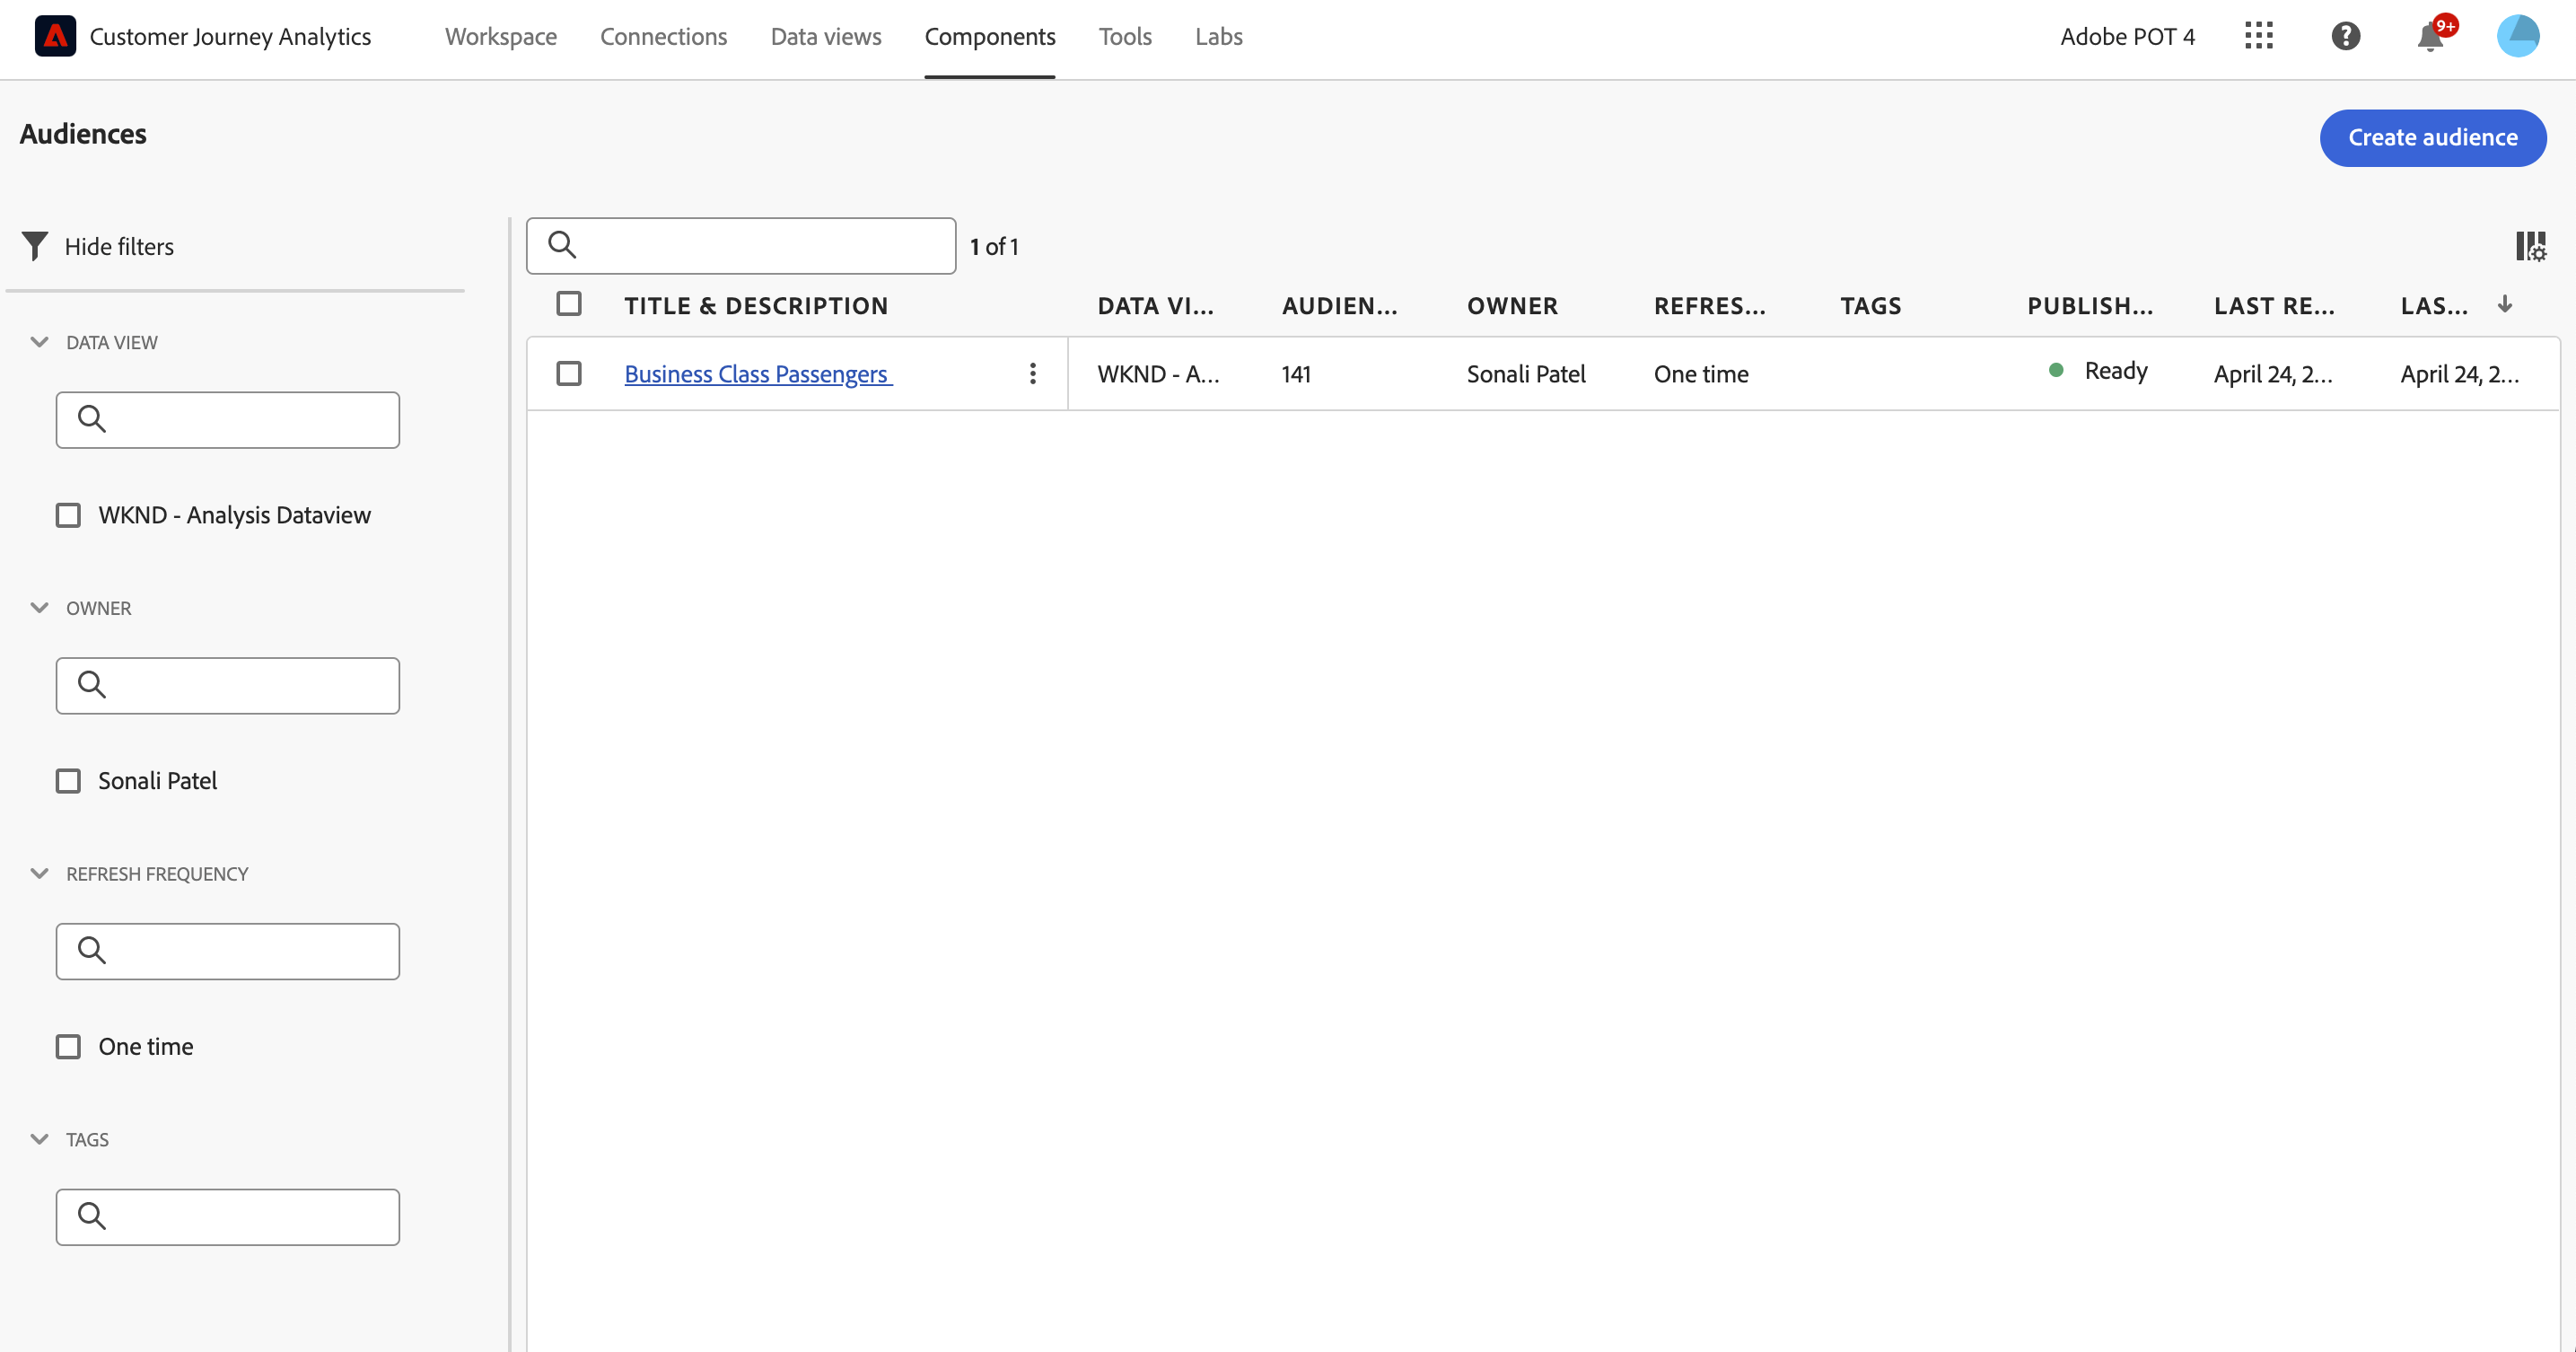Collapse the Tags filter section
Viewport: 2576px width, 1352px height.
39,1139
